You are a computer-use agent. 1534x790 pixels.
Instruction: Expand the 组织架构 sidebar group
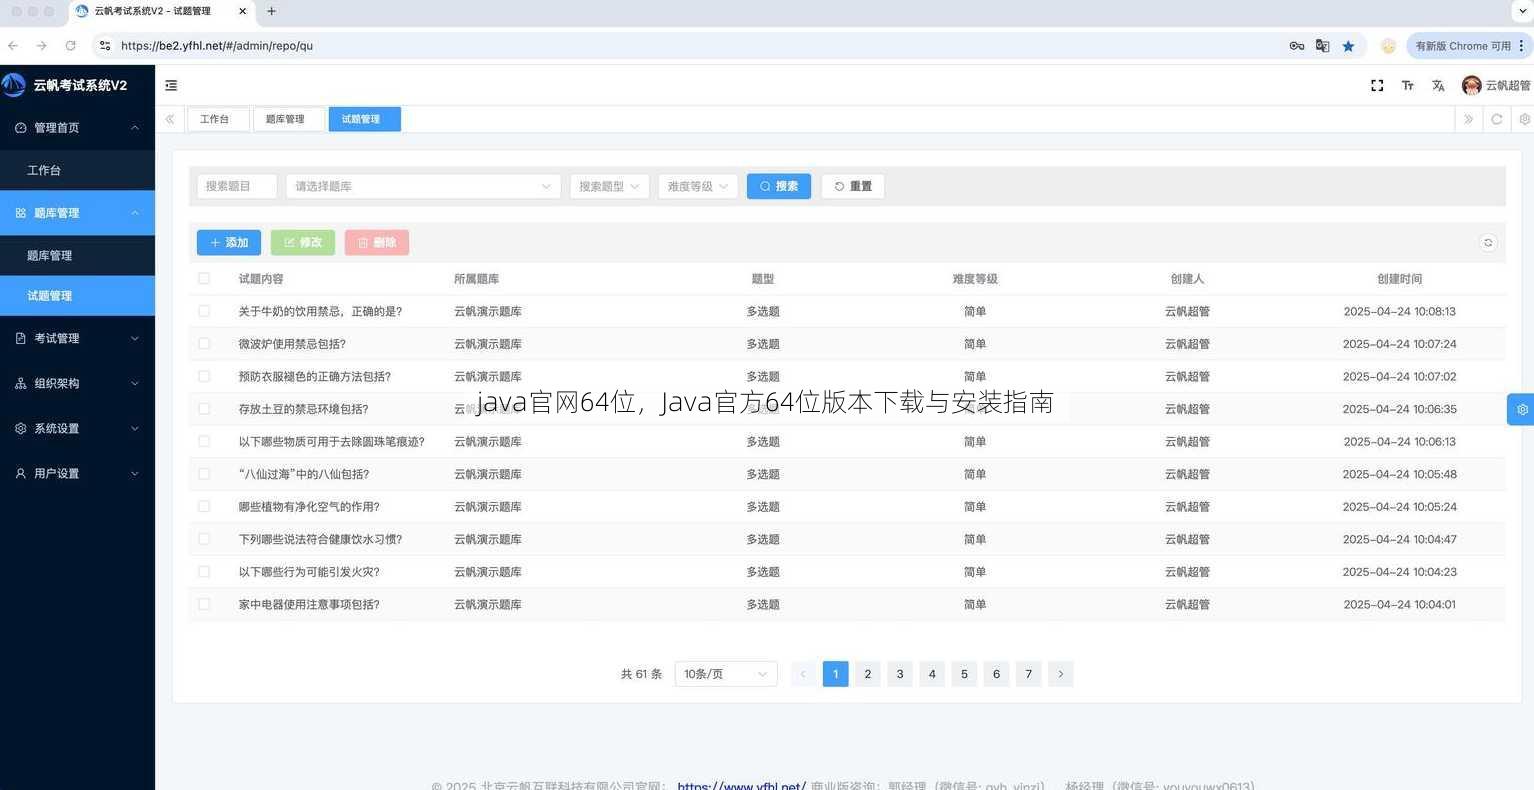(x=77, y=383)
